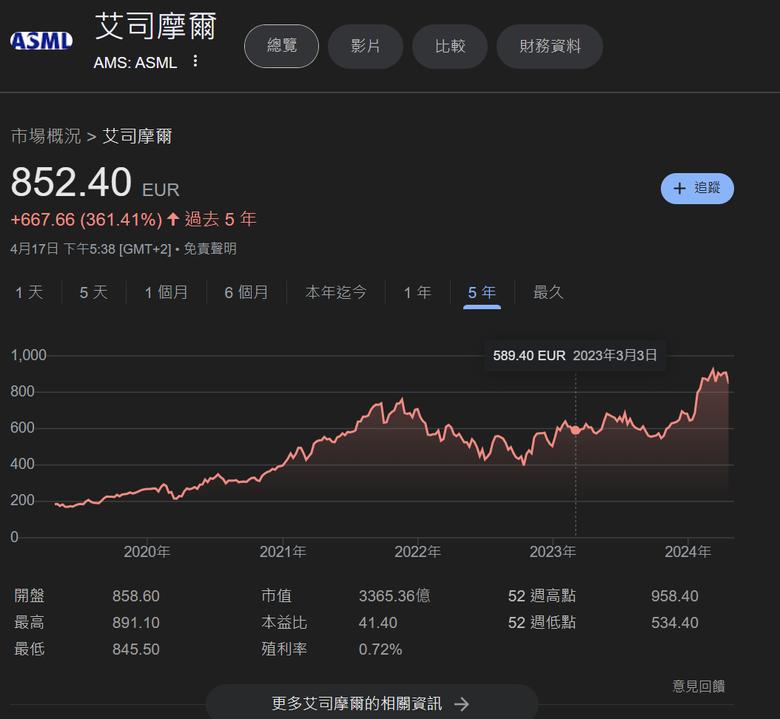This screenshot has width=780, height=719.
Task: Select the 6 個月 chart range
Action: pyautogui.click(x=246, y=292)
